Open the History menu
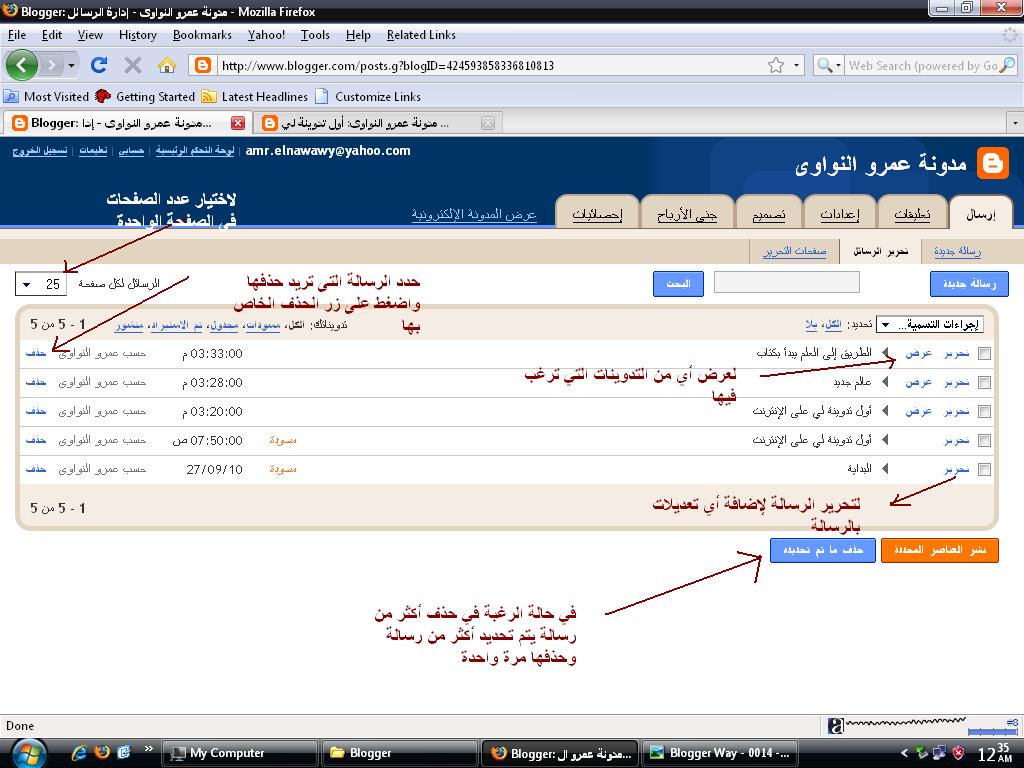The height and width of the screenshot is (768, 1024). (138, 35)
